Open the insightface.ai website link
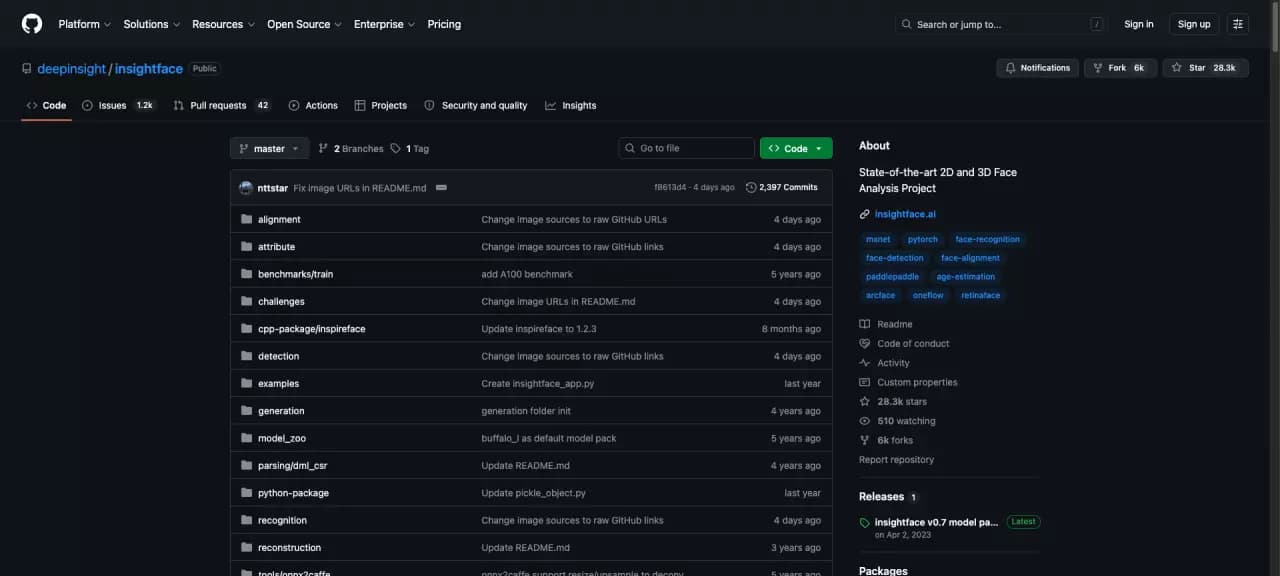The height and width of the screenshot is (576, 1280). point(905,214)
